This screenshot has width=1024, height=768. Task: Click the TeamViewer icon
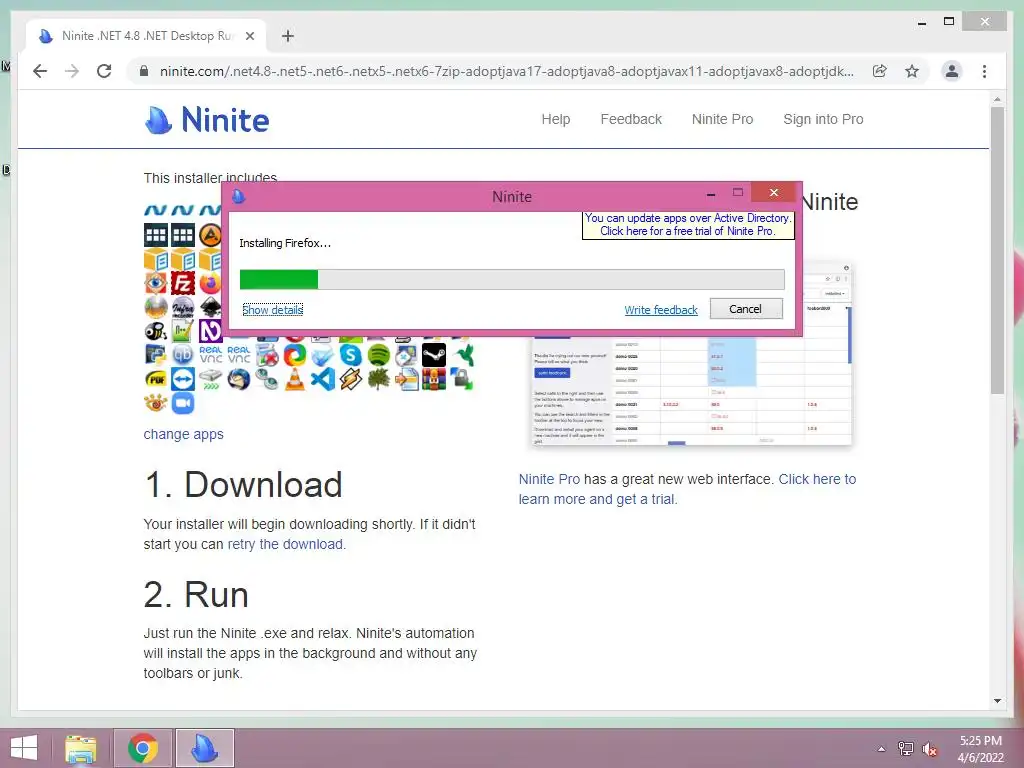pos(183,379)
